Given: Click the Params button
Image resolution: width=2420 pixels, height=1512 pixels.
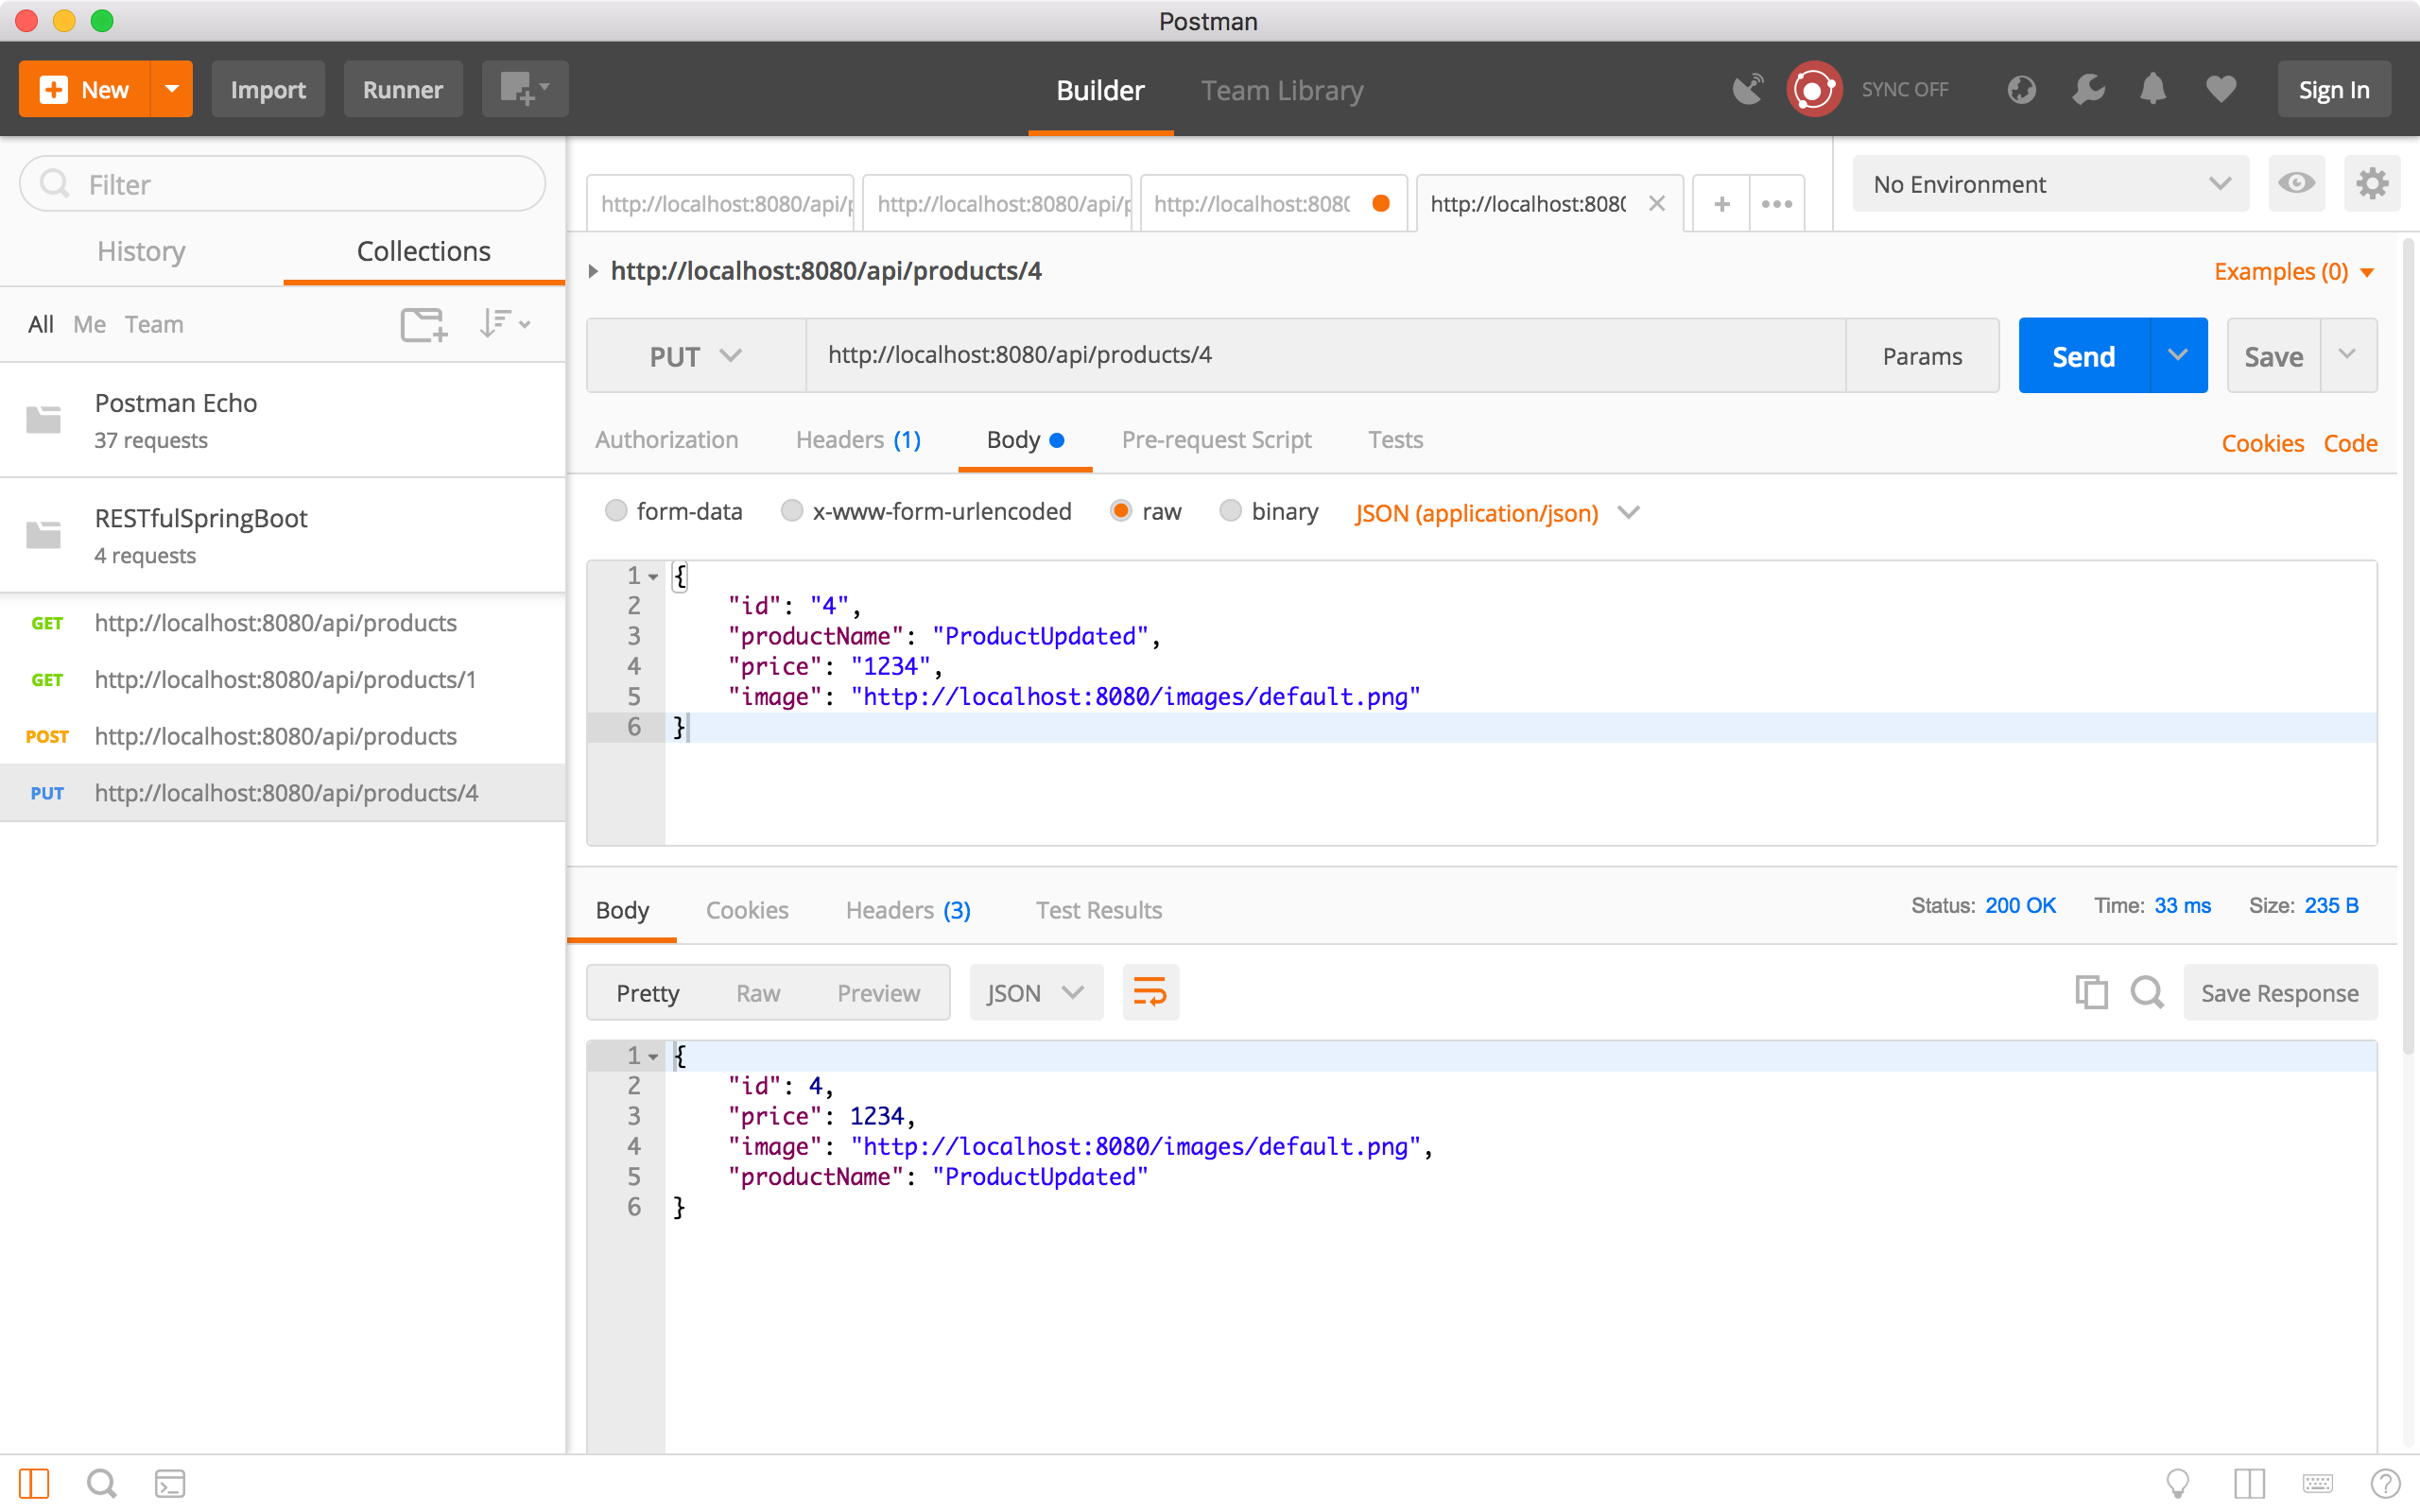Looking at the screenshot, I should click(x=1922, y=356).
